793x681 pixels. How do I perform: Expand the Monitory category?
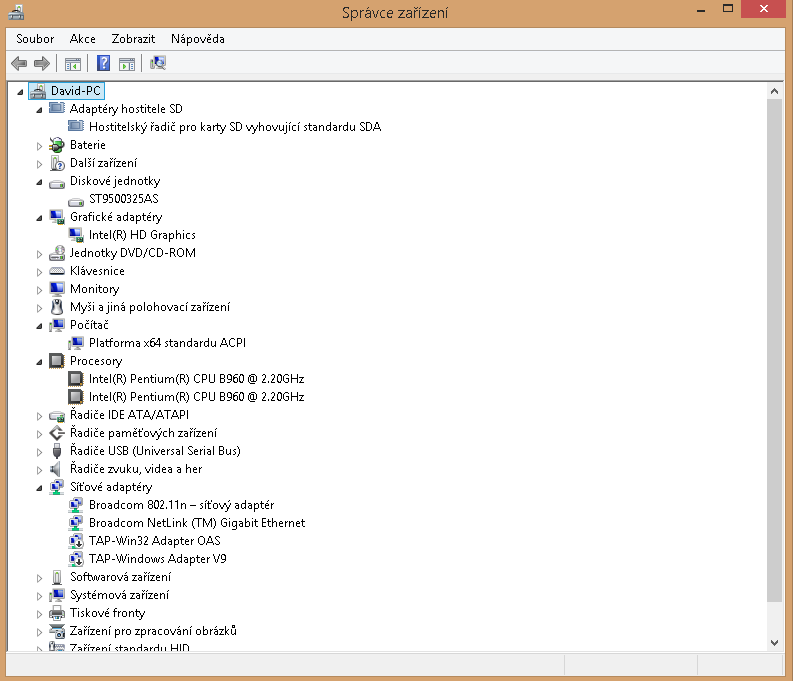(39, 290)
